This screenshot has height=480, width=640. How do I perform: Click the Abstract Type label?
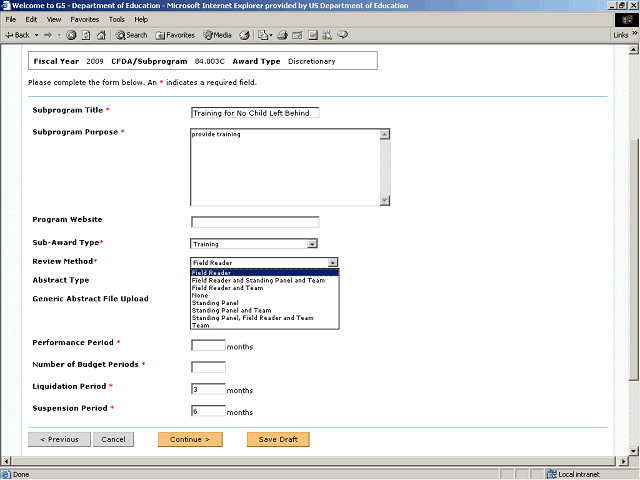60,280
